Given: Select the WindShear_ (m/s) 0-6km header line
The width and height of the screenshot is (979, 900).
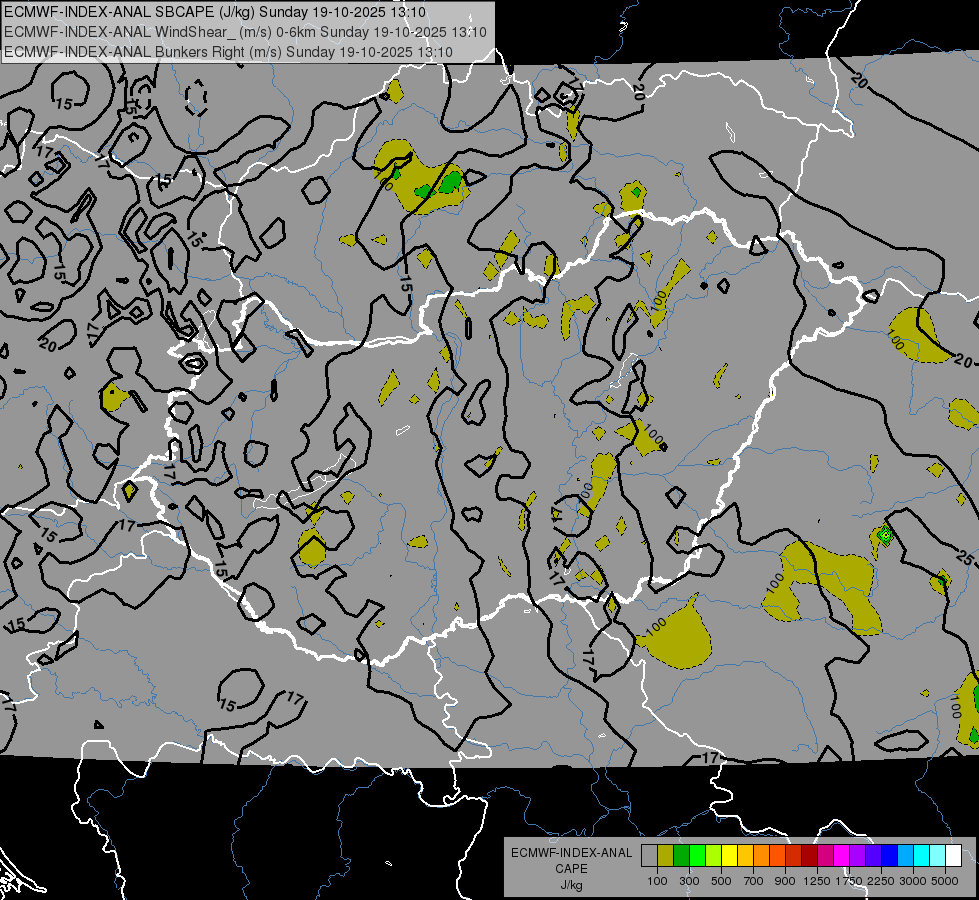Looking at the screenshot, I should tap(245, 32).
